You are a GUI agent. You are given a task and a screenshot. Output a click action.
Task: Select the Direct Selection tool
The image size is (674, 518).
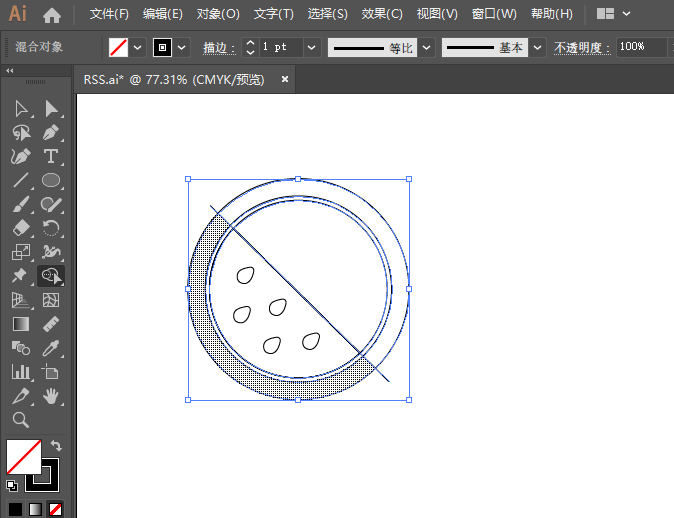(x=51, y=109)
